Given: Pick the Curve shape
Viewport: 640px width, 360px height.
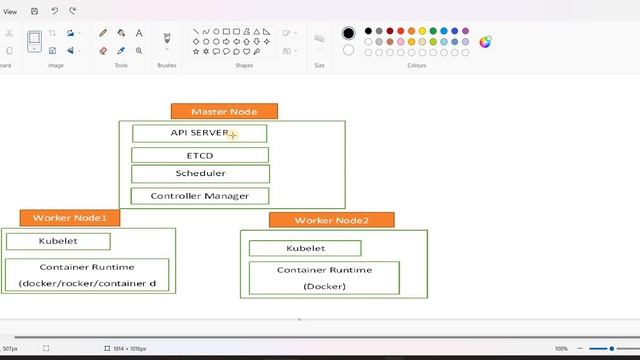Looking at the screenshot, I should (206, 31).
